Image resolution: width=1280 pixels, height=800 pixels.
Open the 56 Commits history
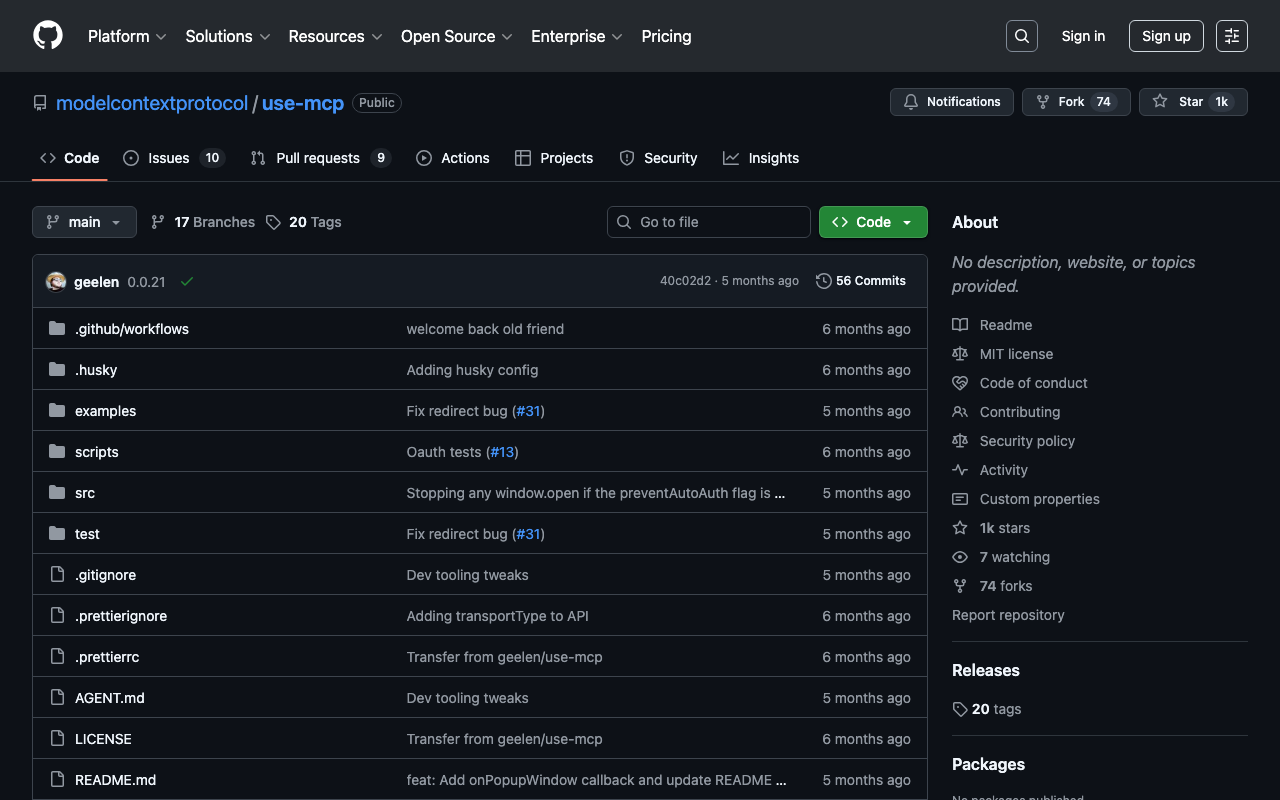[x=861, y=281]
